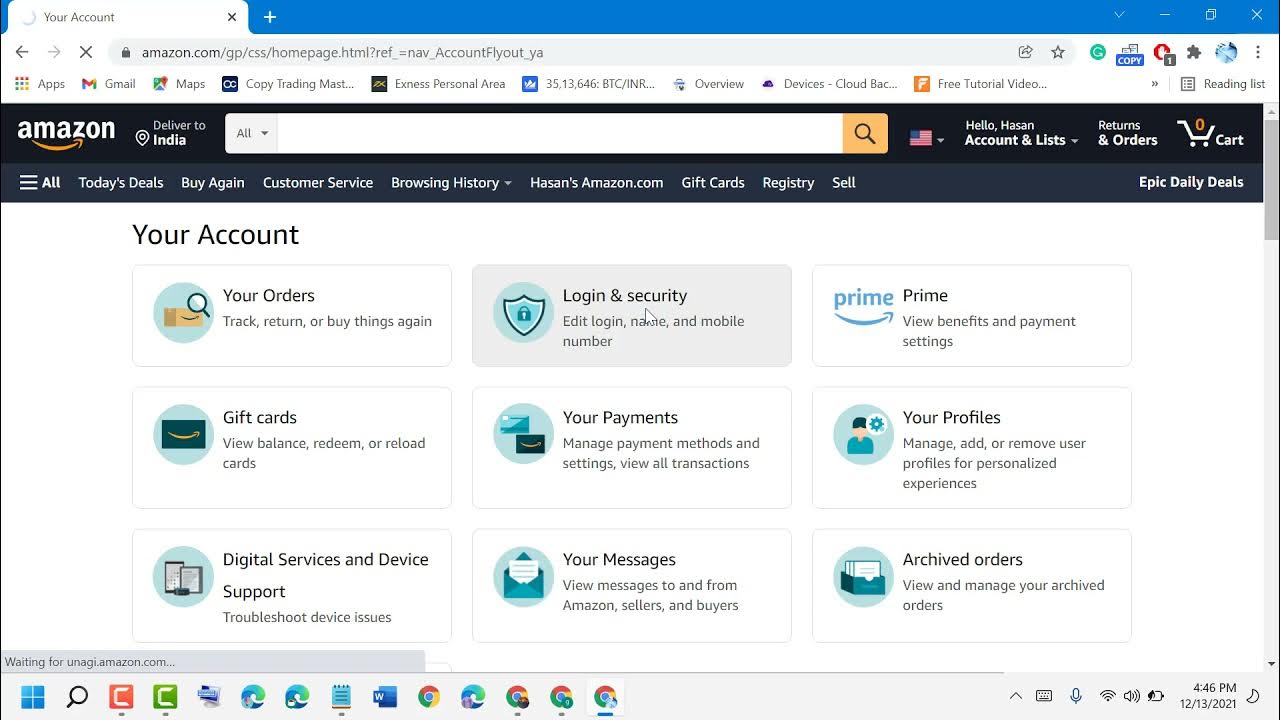The height and width of the screenshot is (720, 1280).
Task: Click the search magnifier button
Action: point(865,133)
